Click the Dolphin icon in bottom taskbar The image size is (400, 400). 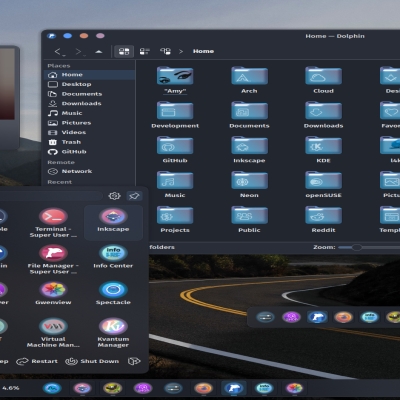234,388
